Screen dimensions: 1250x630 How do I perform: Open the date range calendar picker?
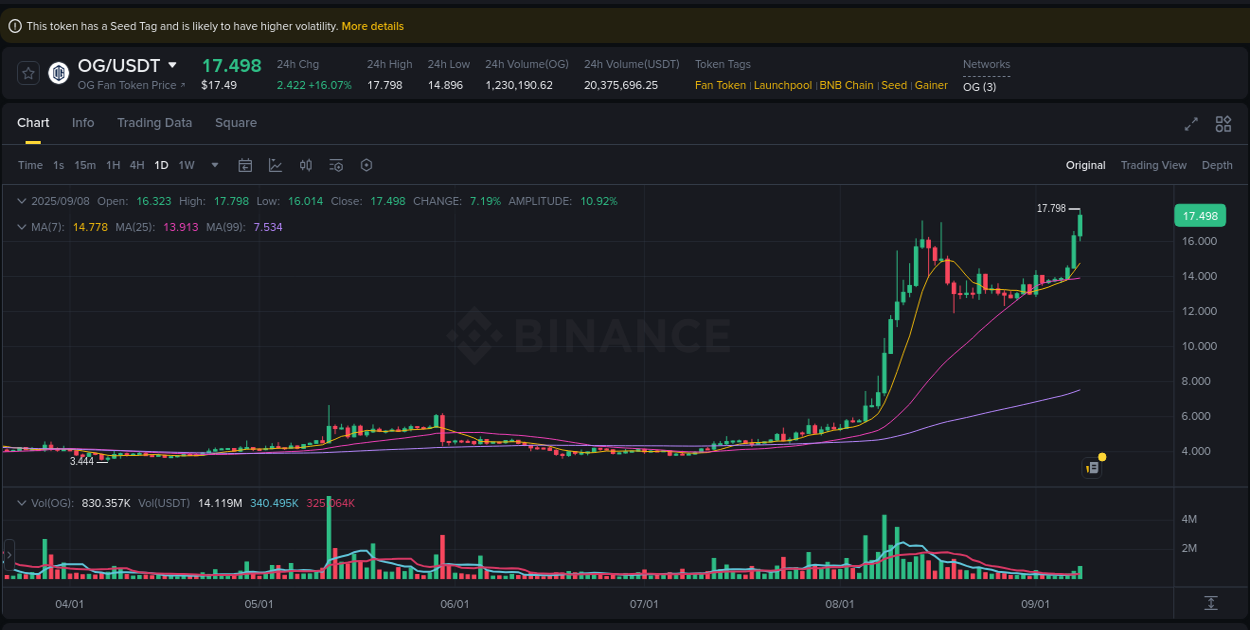click(245, 165)
